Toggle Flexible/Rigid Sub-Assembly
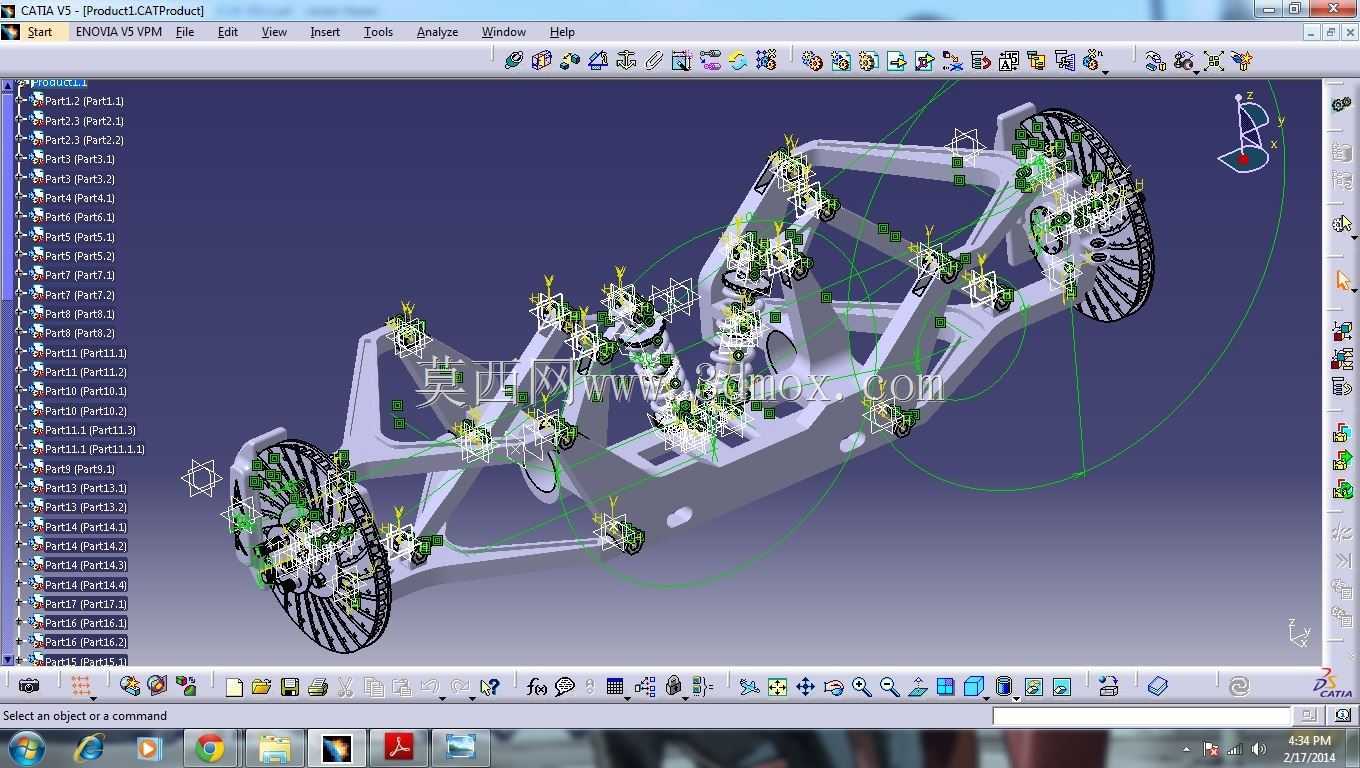The image size is (1360, 768). [x=710, y=61]
